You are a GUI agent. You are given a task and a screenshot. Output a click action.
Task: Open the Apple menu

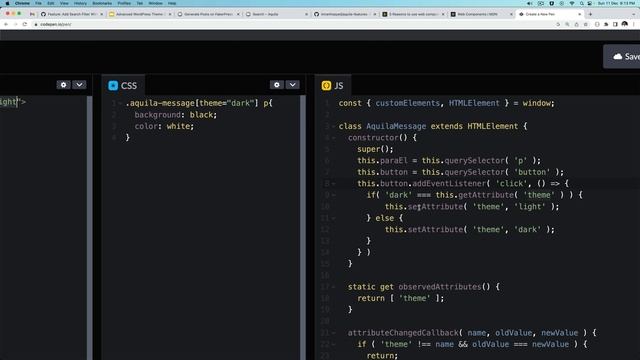coord(7,3)
